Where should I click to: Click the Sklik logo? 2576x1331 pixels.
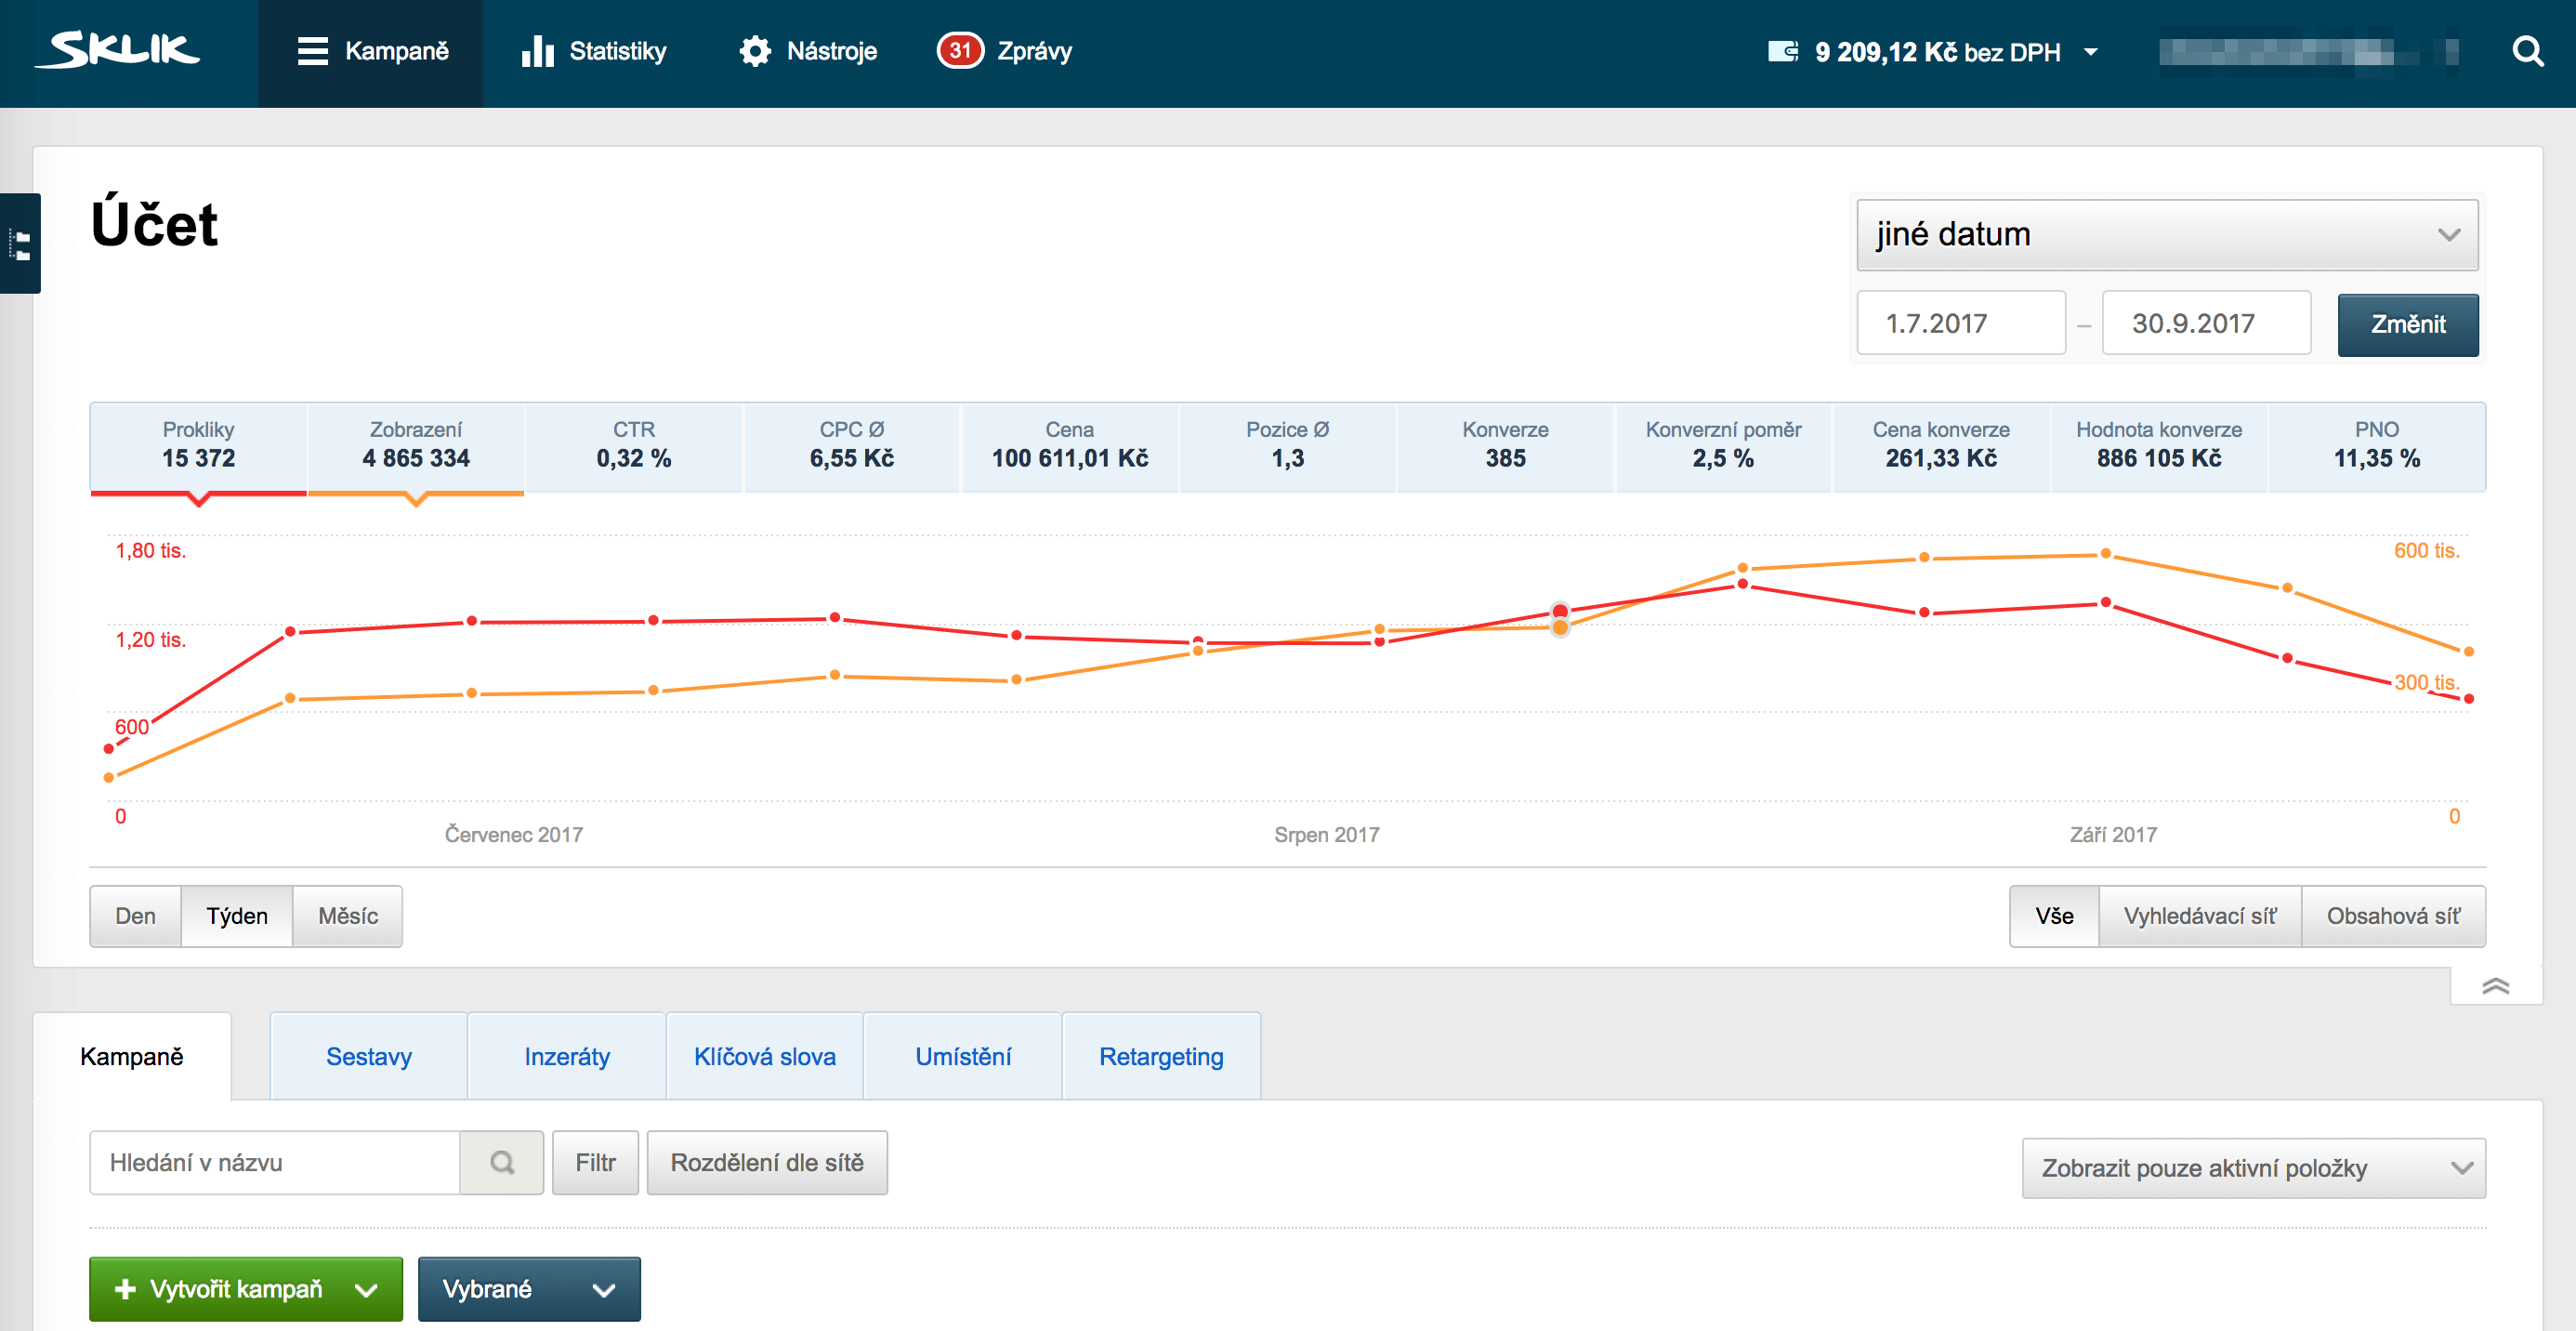117,50
